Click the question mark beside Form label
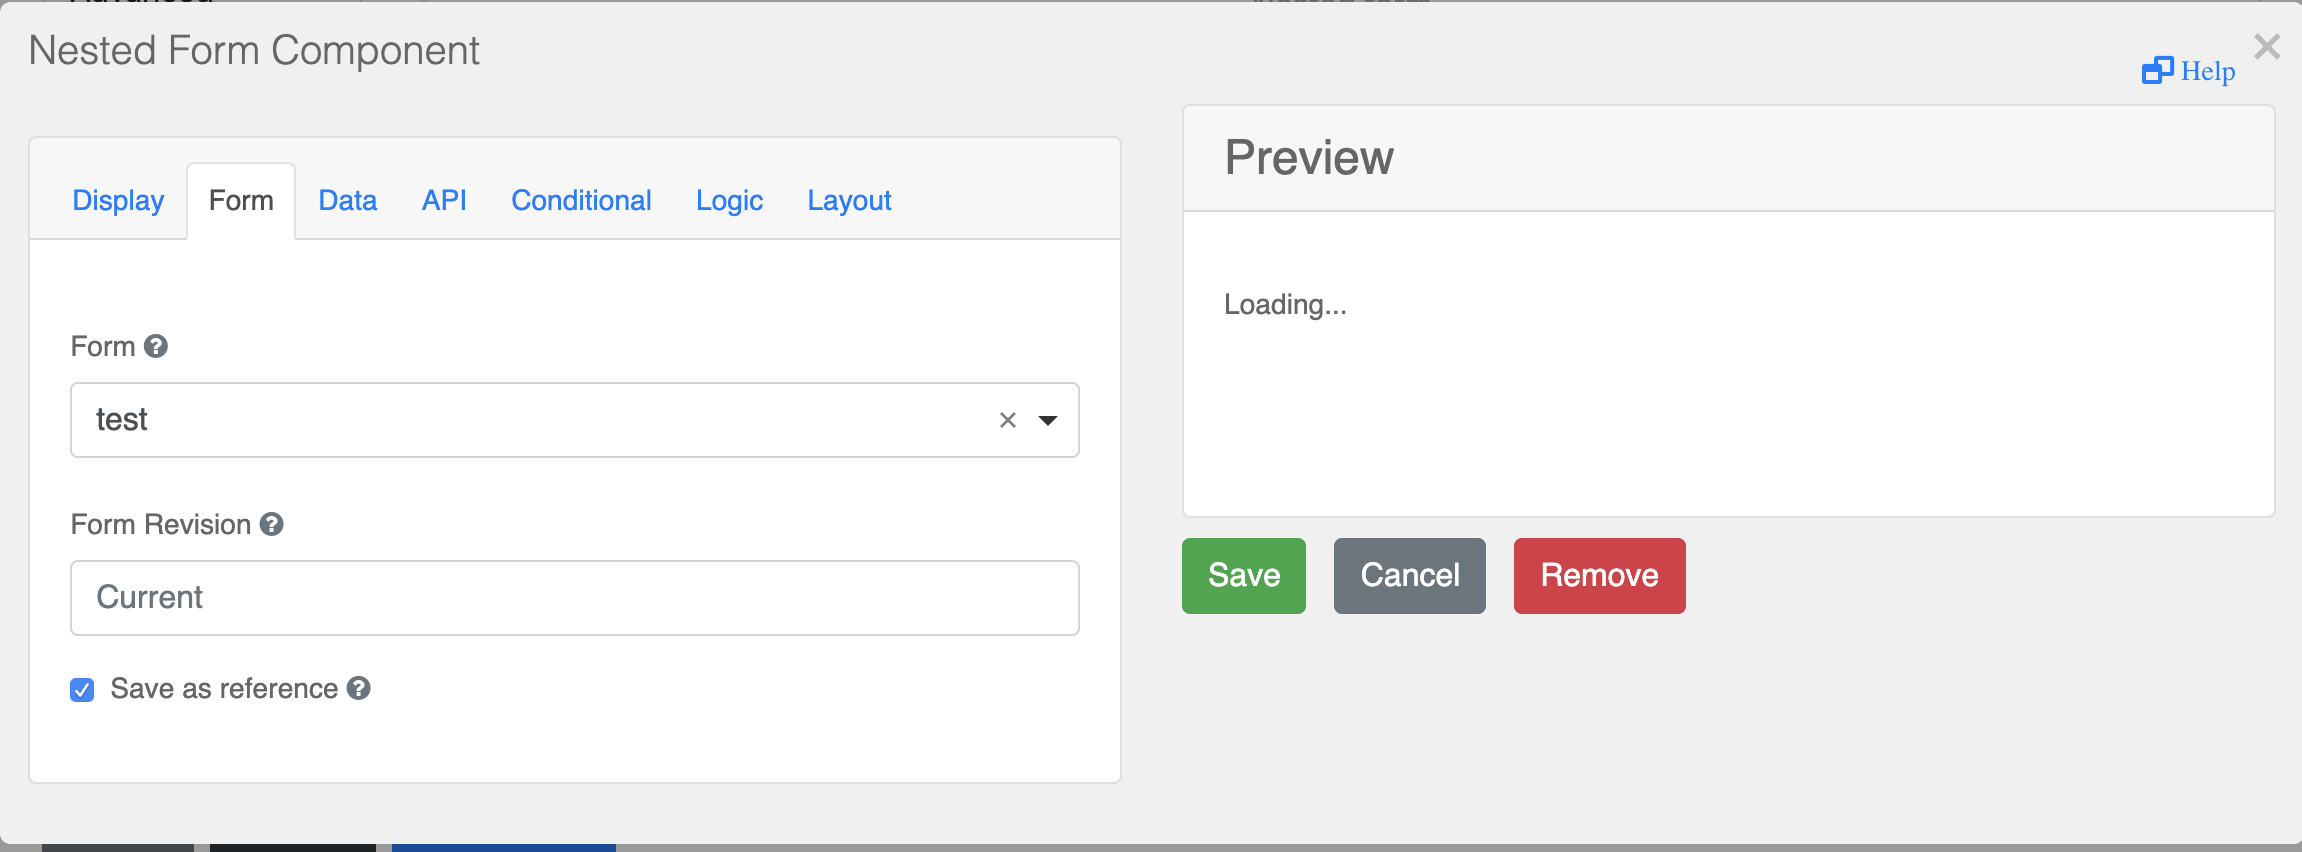 pyautogui.click(x=156, y=347)
